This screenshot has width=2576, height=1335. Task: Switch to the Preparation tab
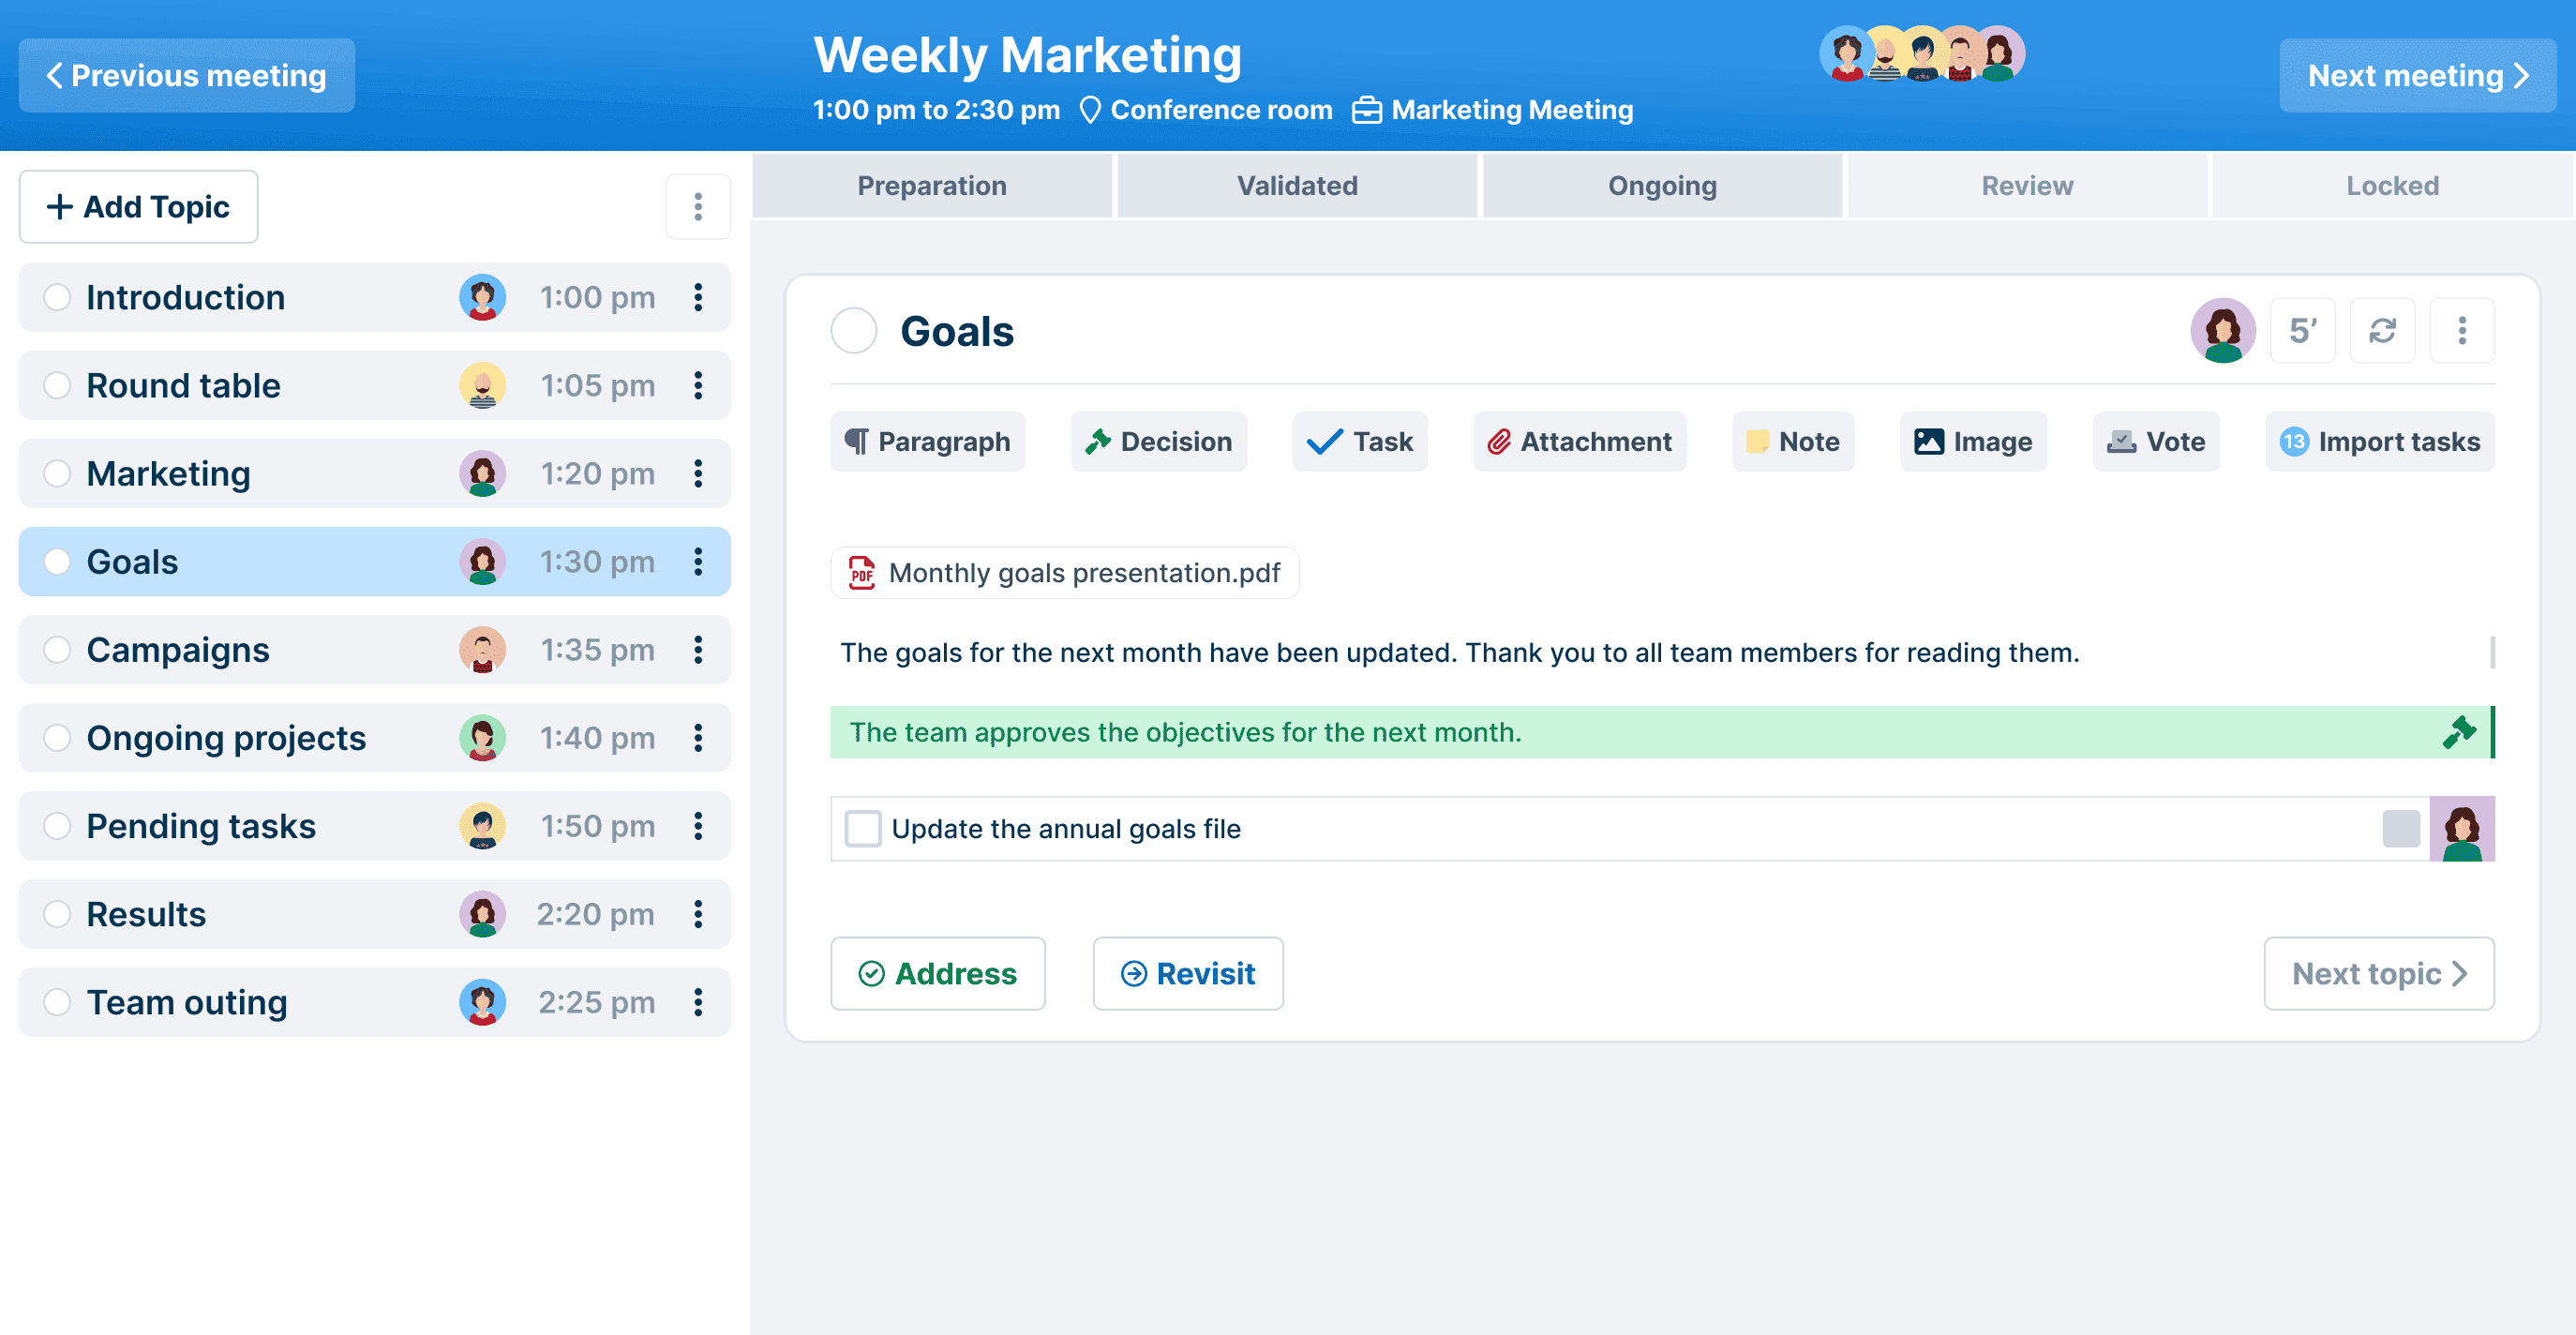pos(931,185)
